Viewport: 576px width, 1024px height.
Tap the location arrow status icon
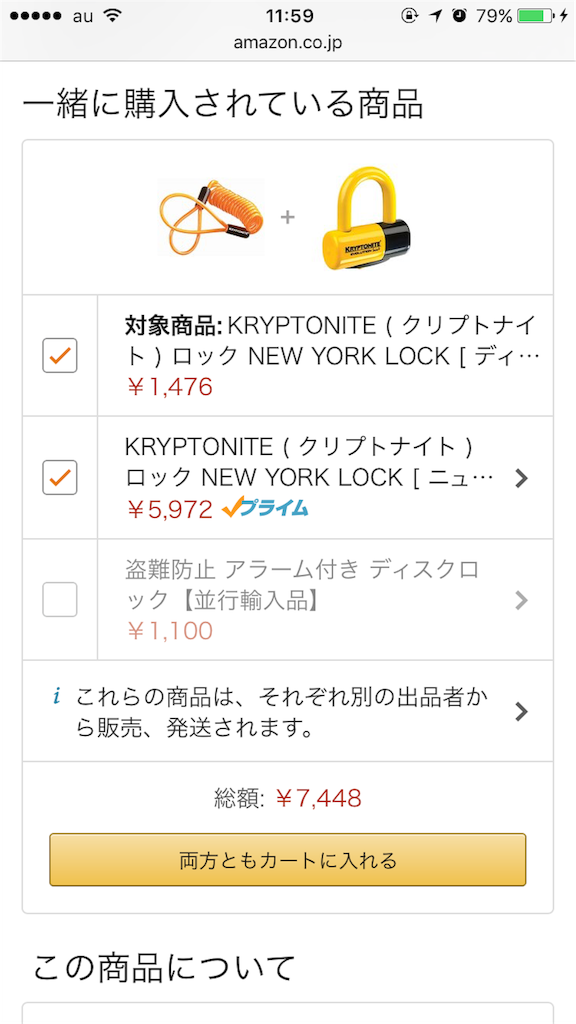(434, 16)
